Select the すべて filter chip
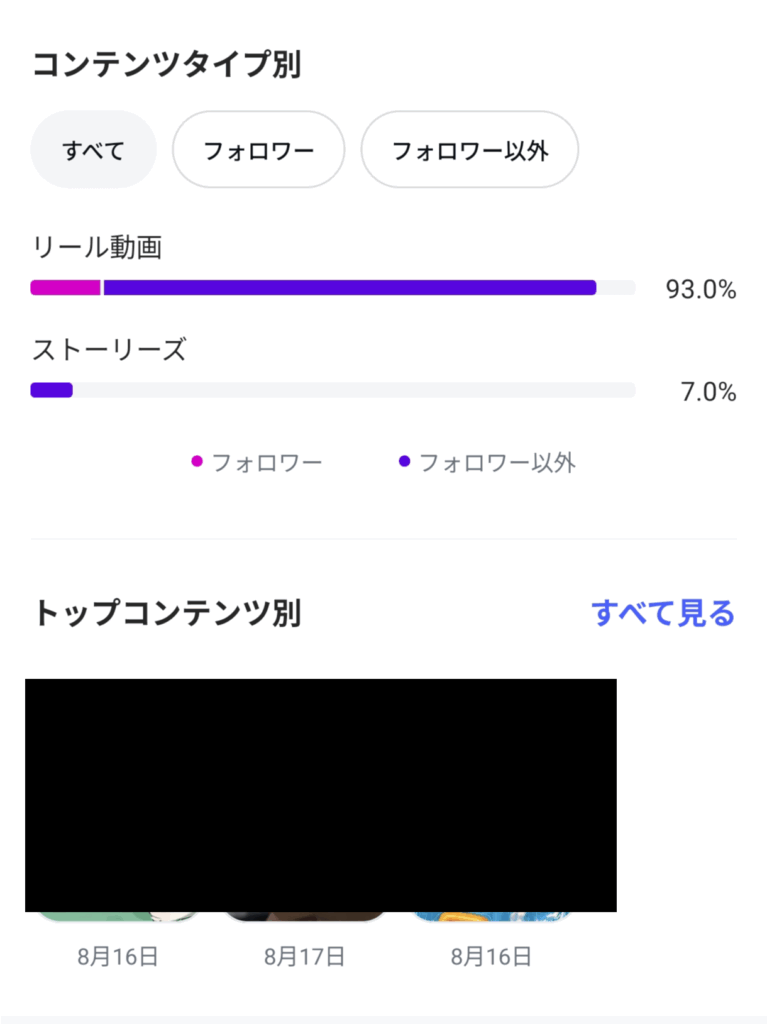This screenshot has height=1024, width=767. coord(94,150)
